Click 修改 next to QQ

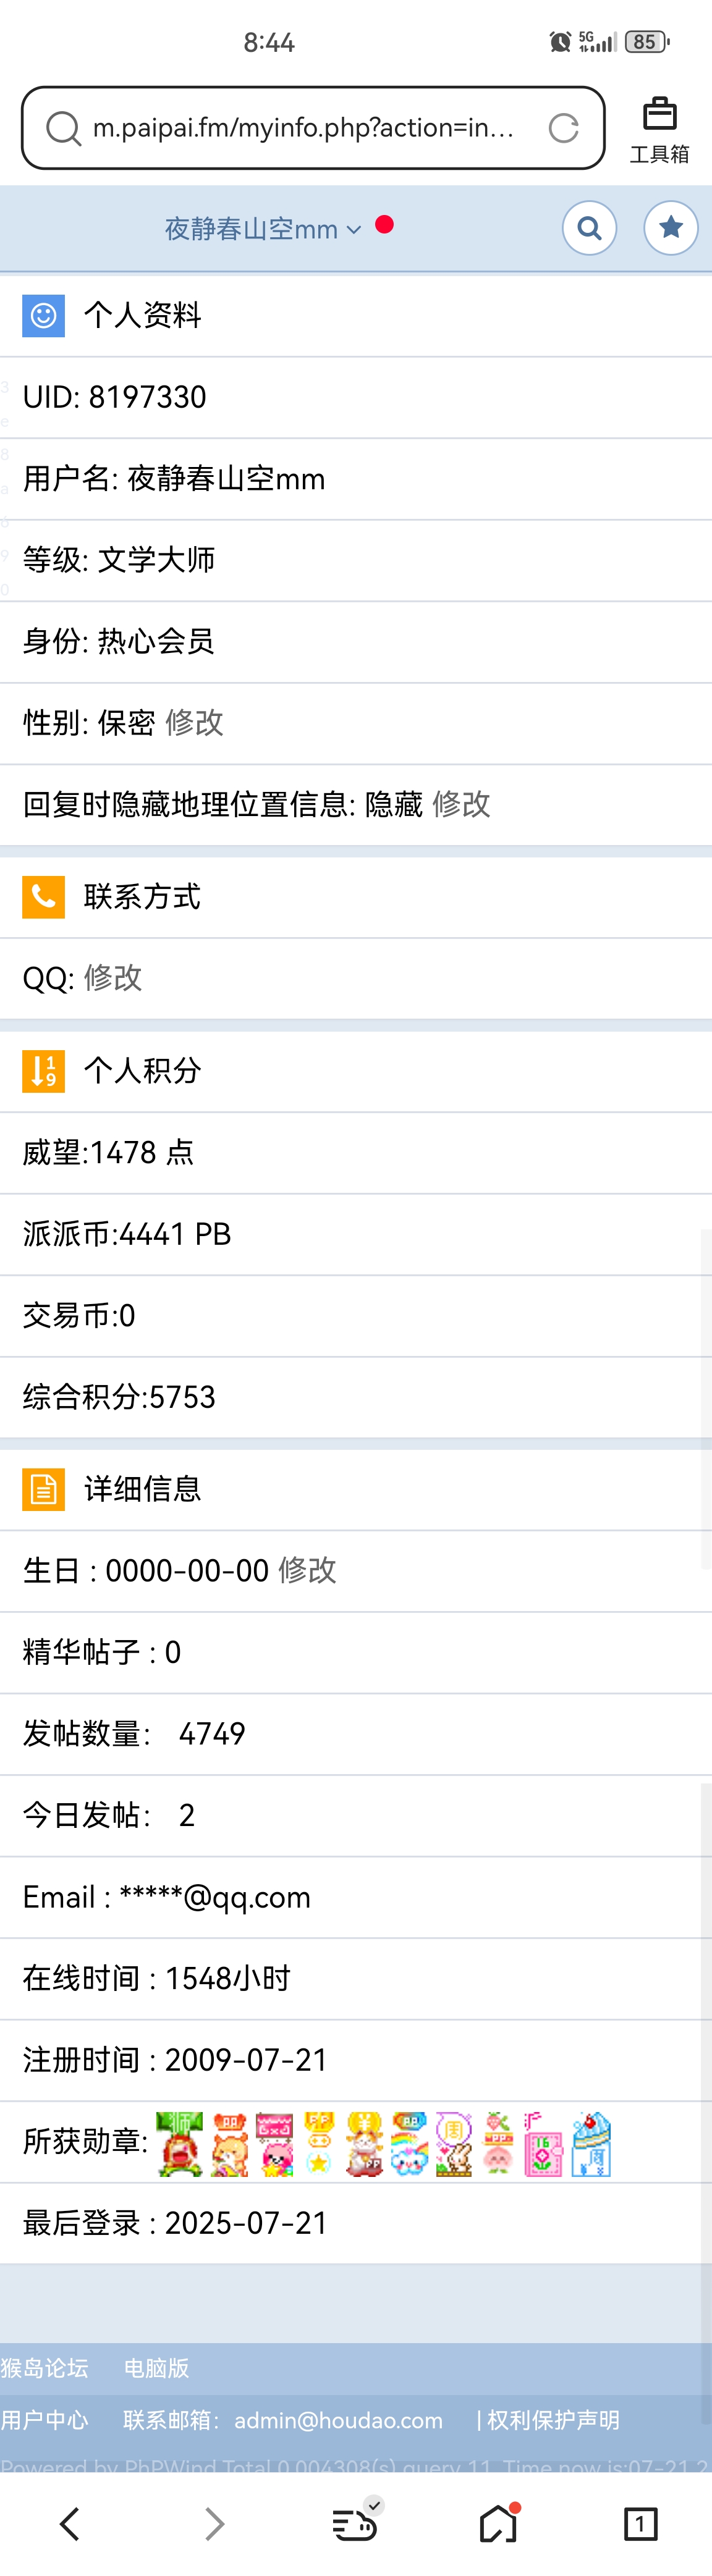click(x=113, y=978)
